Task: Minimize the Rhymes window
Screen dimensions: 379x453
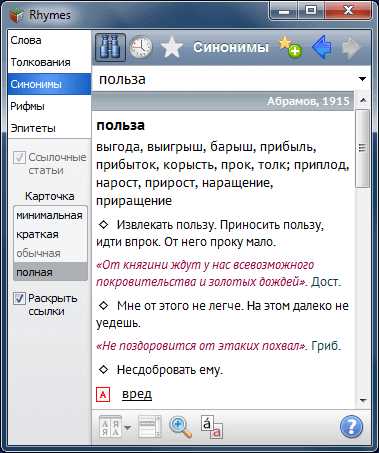Action: click(x=284, y=12)
